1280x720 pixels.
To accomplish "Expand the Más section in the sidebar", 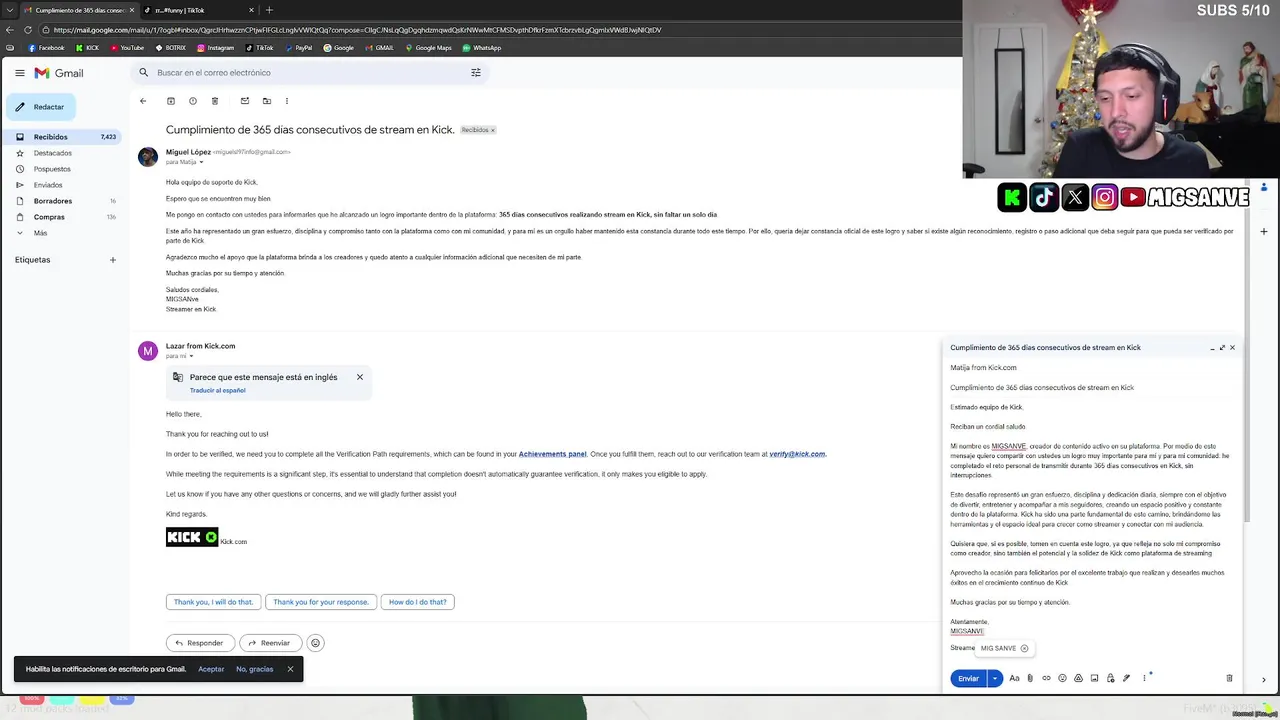I will [40, 233].
